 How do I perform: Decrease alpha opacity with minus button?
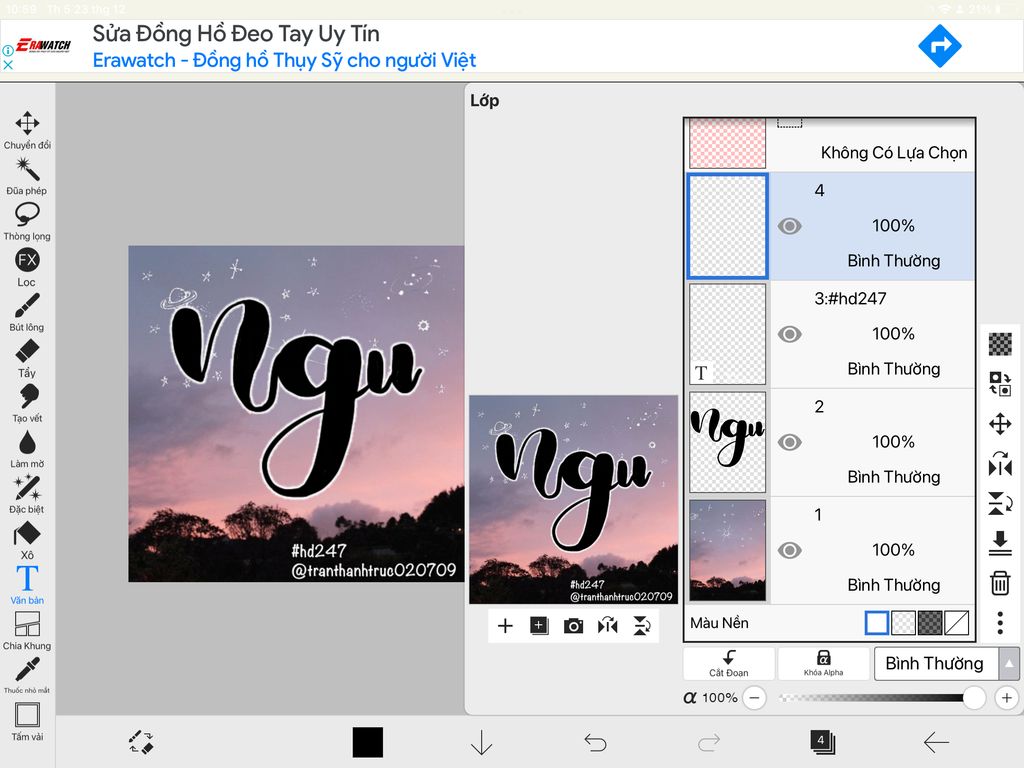coord(754,697)
